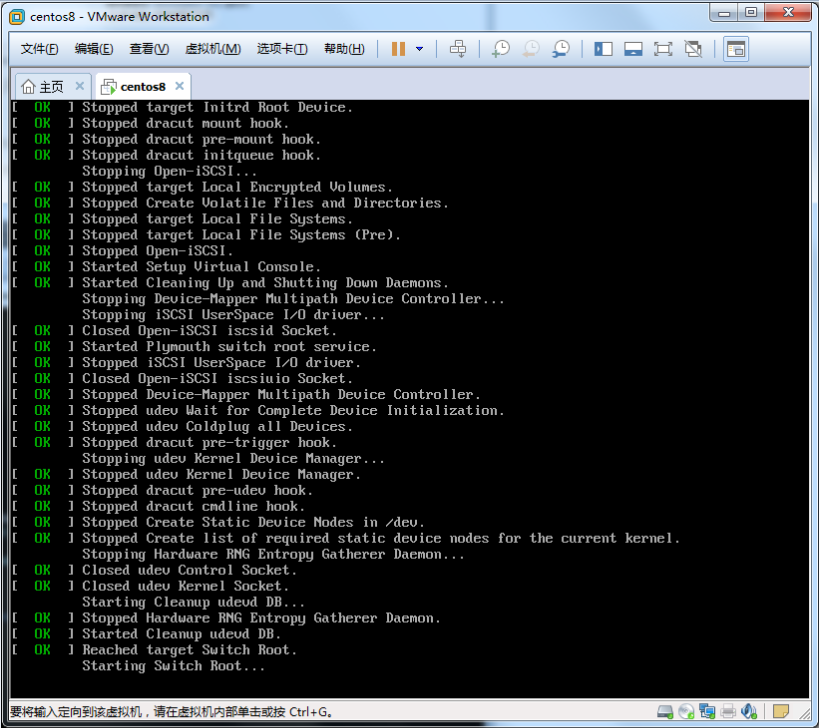Take a snapshot of the virtual machine
Viewport: 819px width, 728px height.
pos(500,49)
